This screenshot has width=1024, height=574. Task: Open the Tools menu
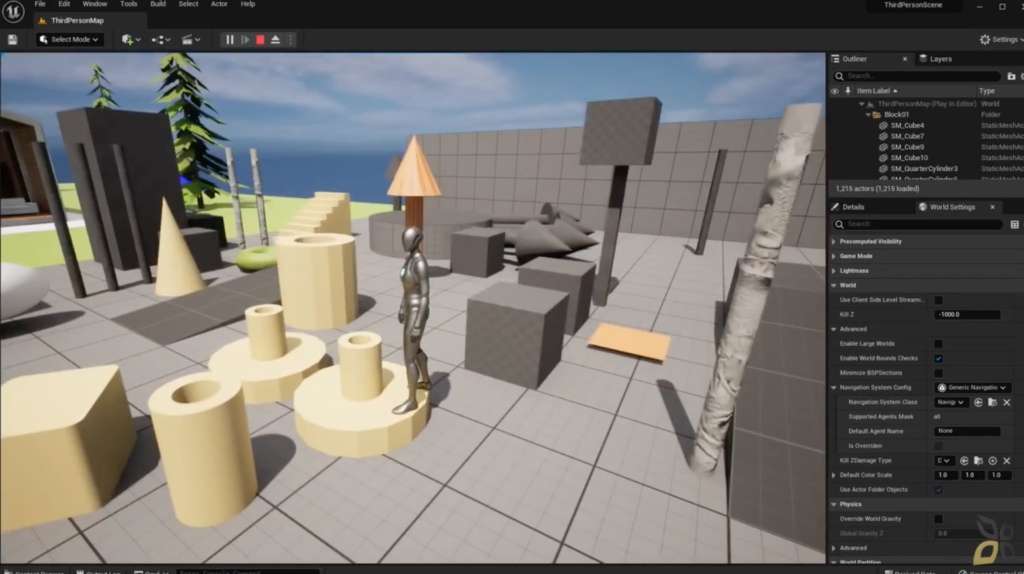click(129, 4)
